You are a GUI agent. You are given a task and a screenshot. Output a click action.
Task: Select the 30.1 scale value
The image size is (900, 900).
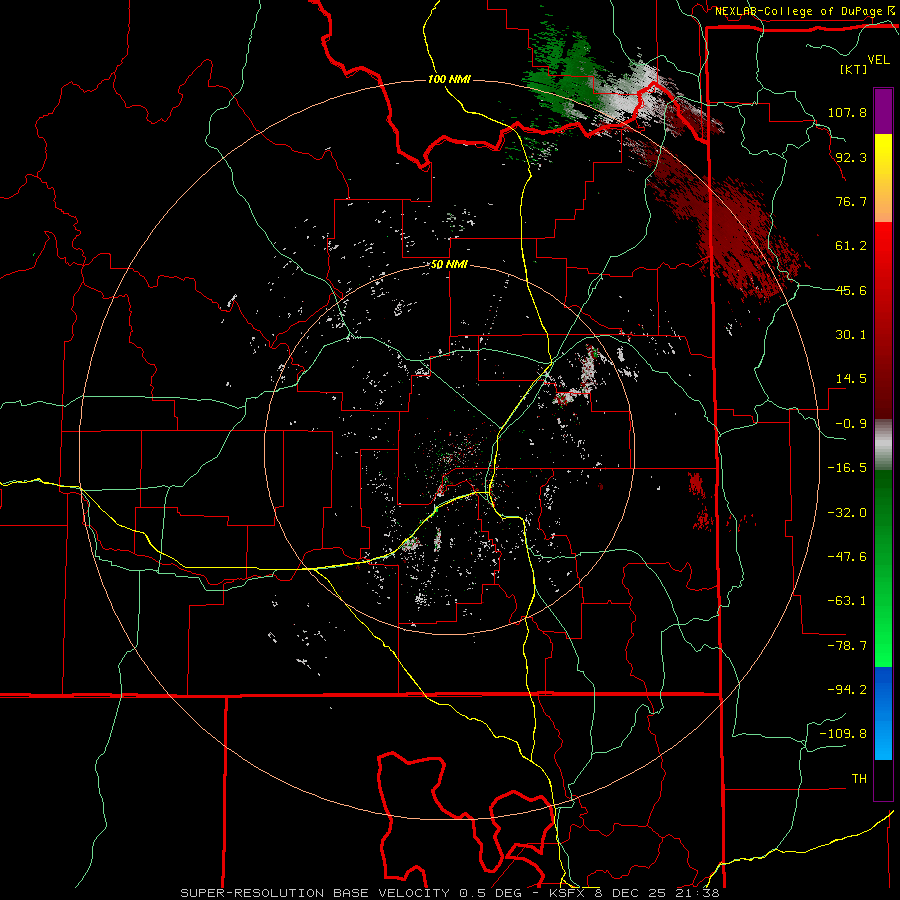[x=851, y=335]
